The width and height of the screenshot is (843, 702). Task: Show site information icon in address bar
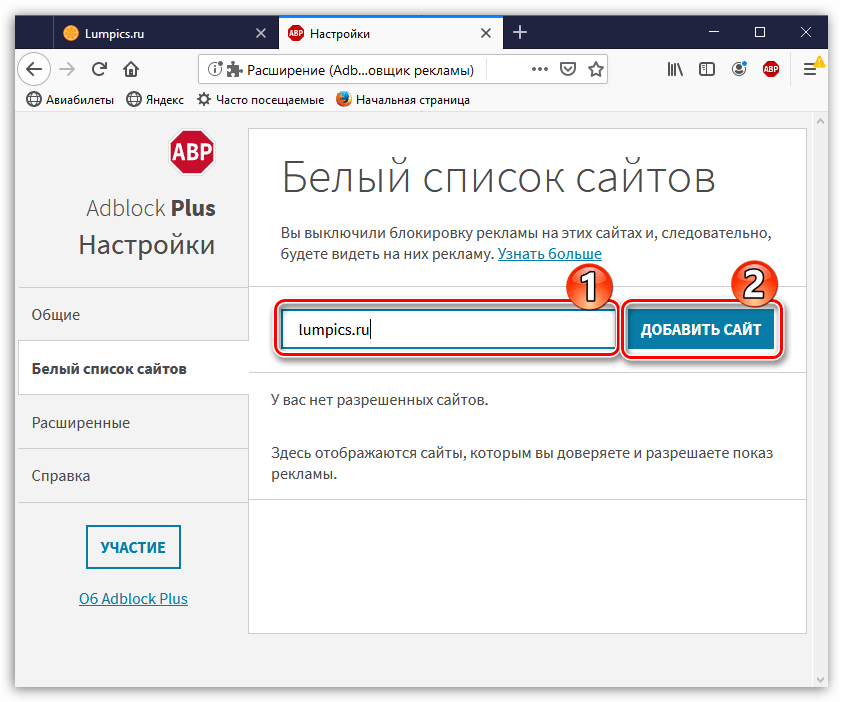pos(215,69)
